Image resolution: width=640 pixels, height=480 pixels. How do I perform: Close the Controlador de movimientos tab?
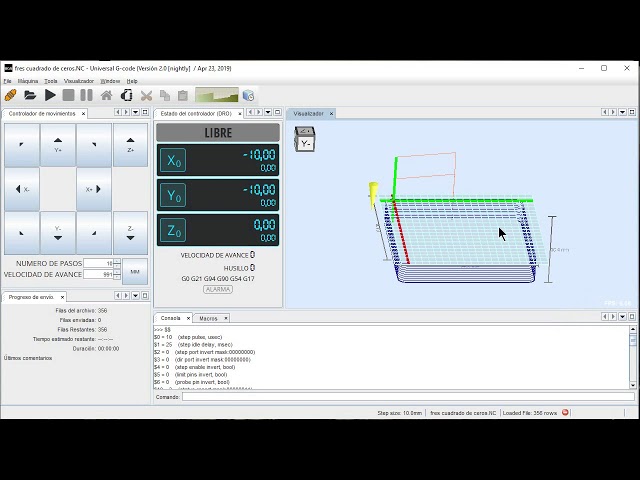point(83,113)
